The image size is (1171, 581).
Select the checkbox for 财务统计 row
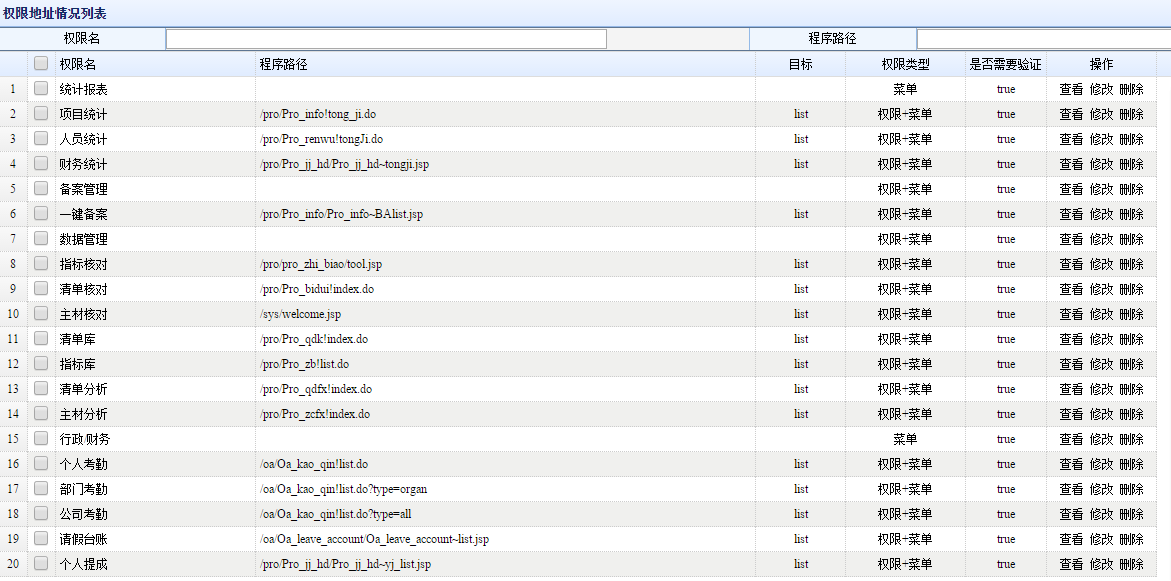tap(41, 164)
